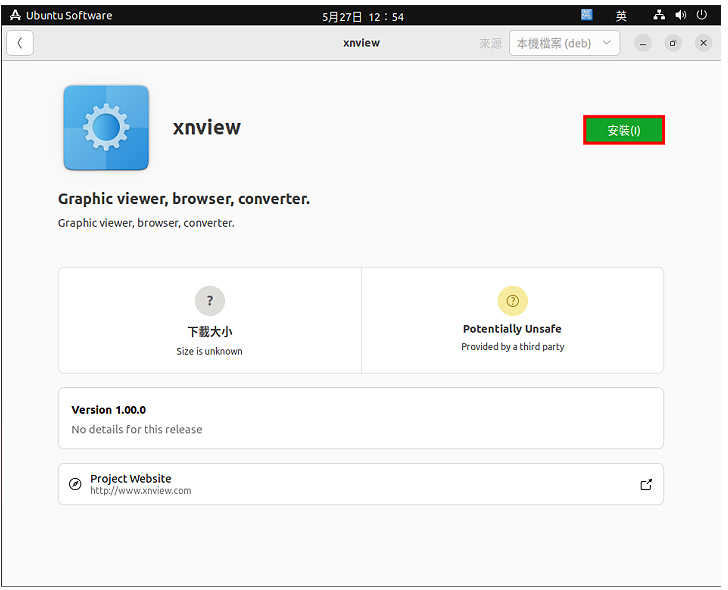The width and height of the screenshot is (728, 590).
Task: Click the download size question mark icon
Action: [x=211, y=303]
